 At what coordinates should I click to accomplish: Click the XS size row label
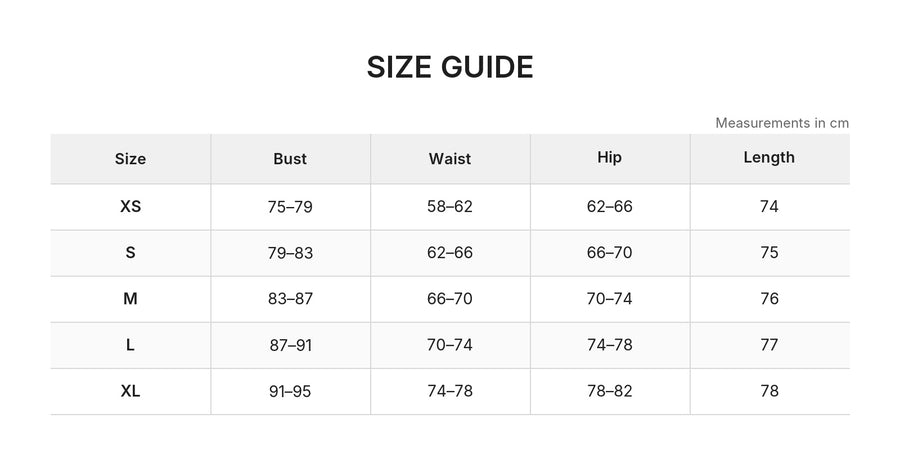click(130, 207)
